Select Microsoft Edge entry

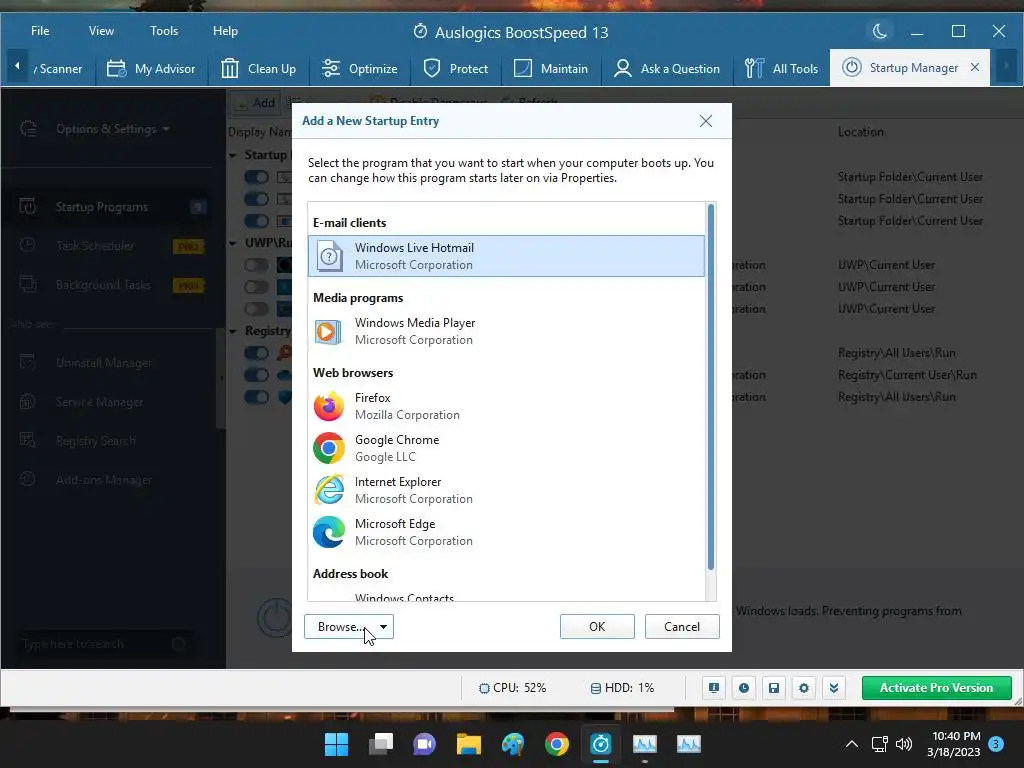coord(506,532)
